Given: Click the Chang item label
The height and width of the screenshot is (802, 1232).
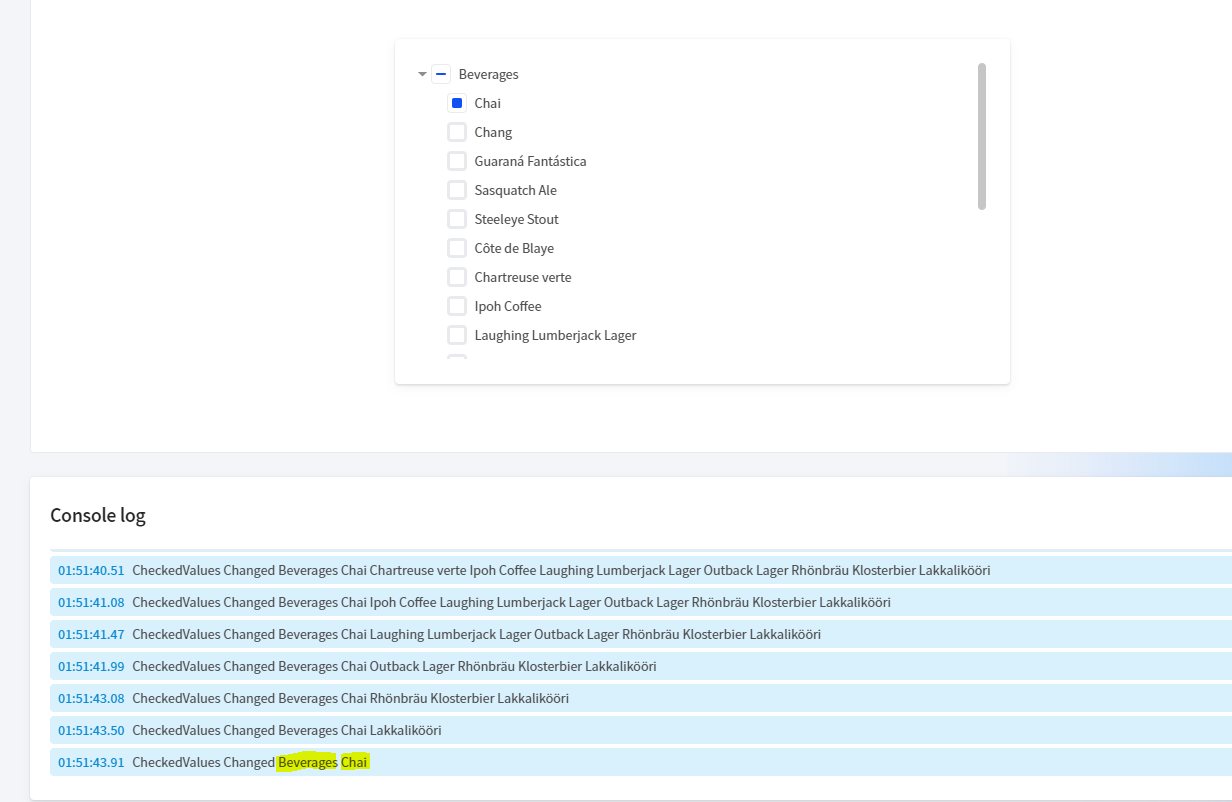Looking at the screenshot, I should click(x=493, y=132).
